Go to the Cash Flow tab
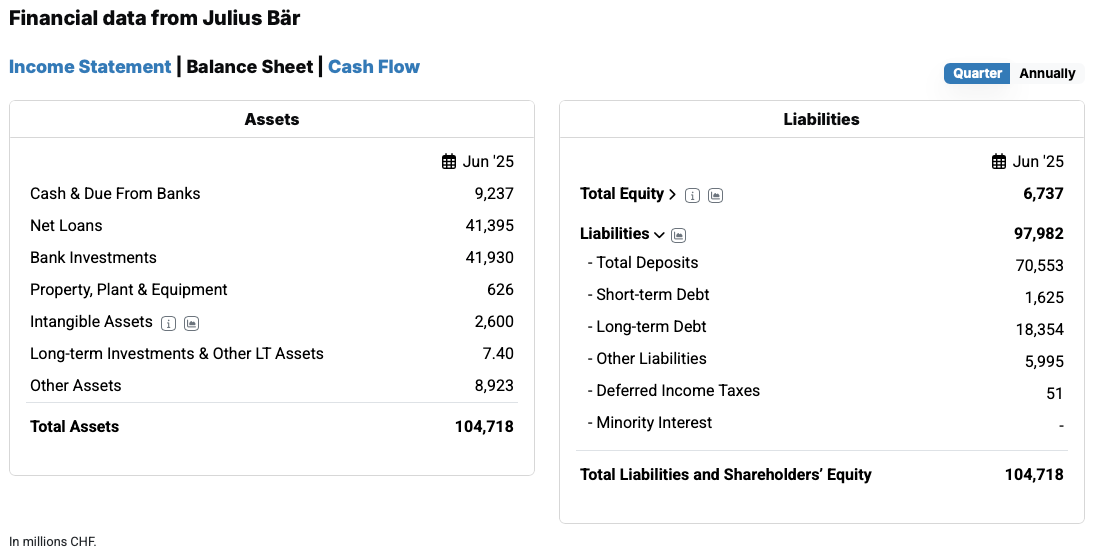Viewport: 1101px width, 549px height. point(374,67)
